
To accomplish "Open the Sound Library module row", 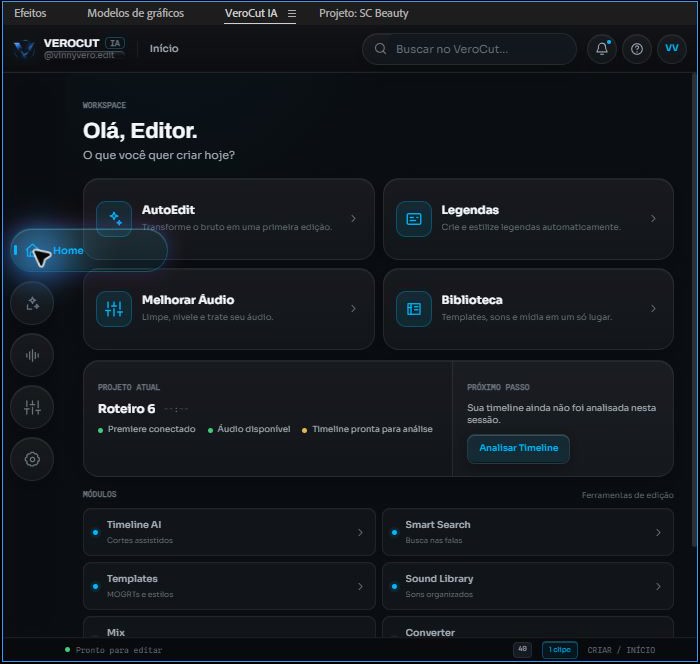I will click(x=528, y=586).
